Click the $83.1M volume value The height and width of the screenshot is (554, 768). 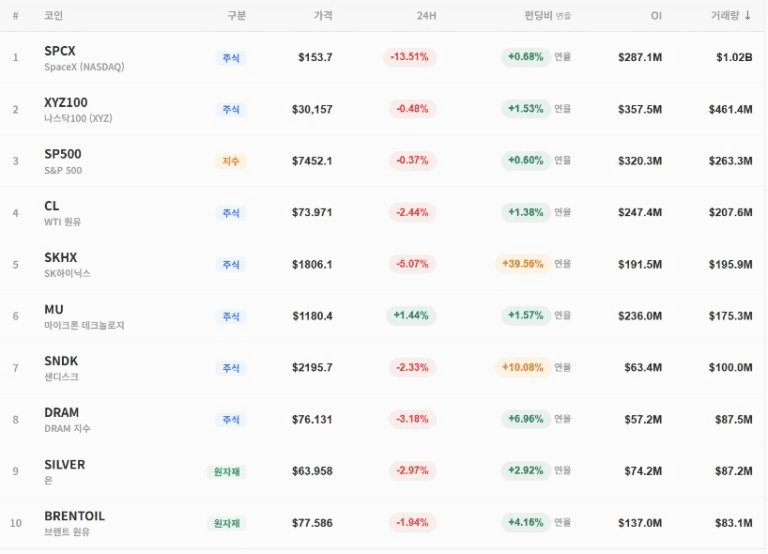pos(734,523)
